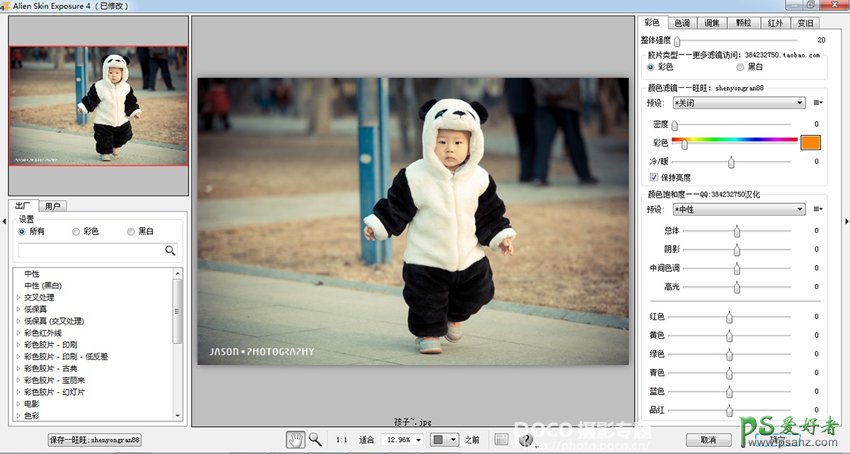Click preset list scrollbar down arrow
This screenshot has width=850, height=454.
[178, 415]
